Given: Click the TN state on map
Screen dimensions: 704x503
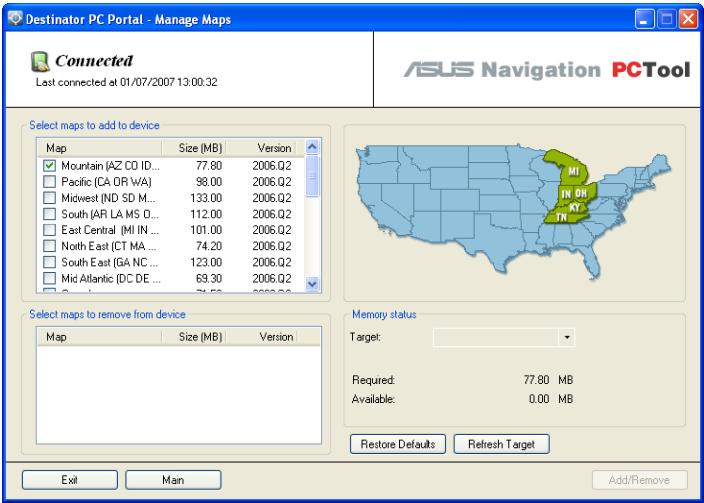Looking at the screenshot, I should [561, 217].
